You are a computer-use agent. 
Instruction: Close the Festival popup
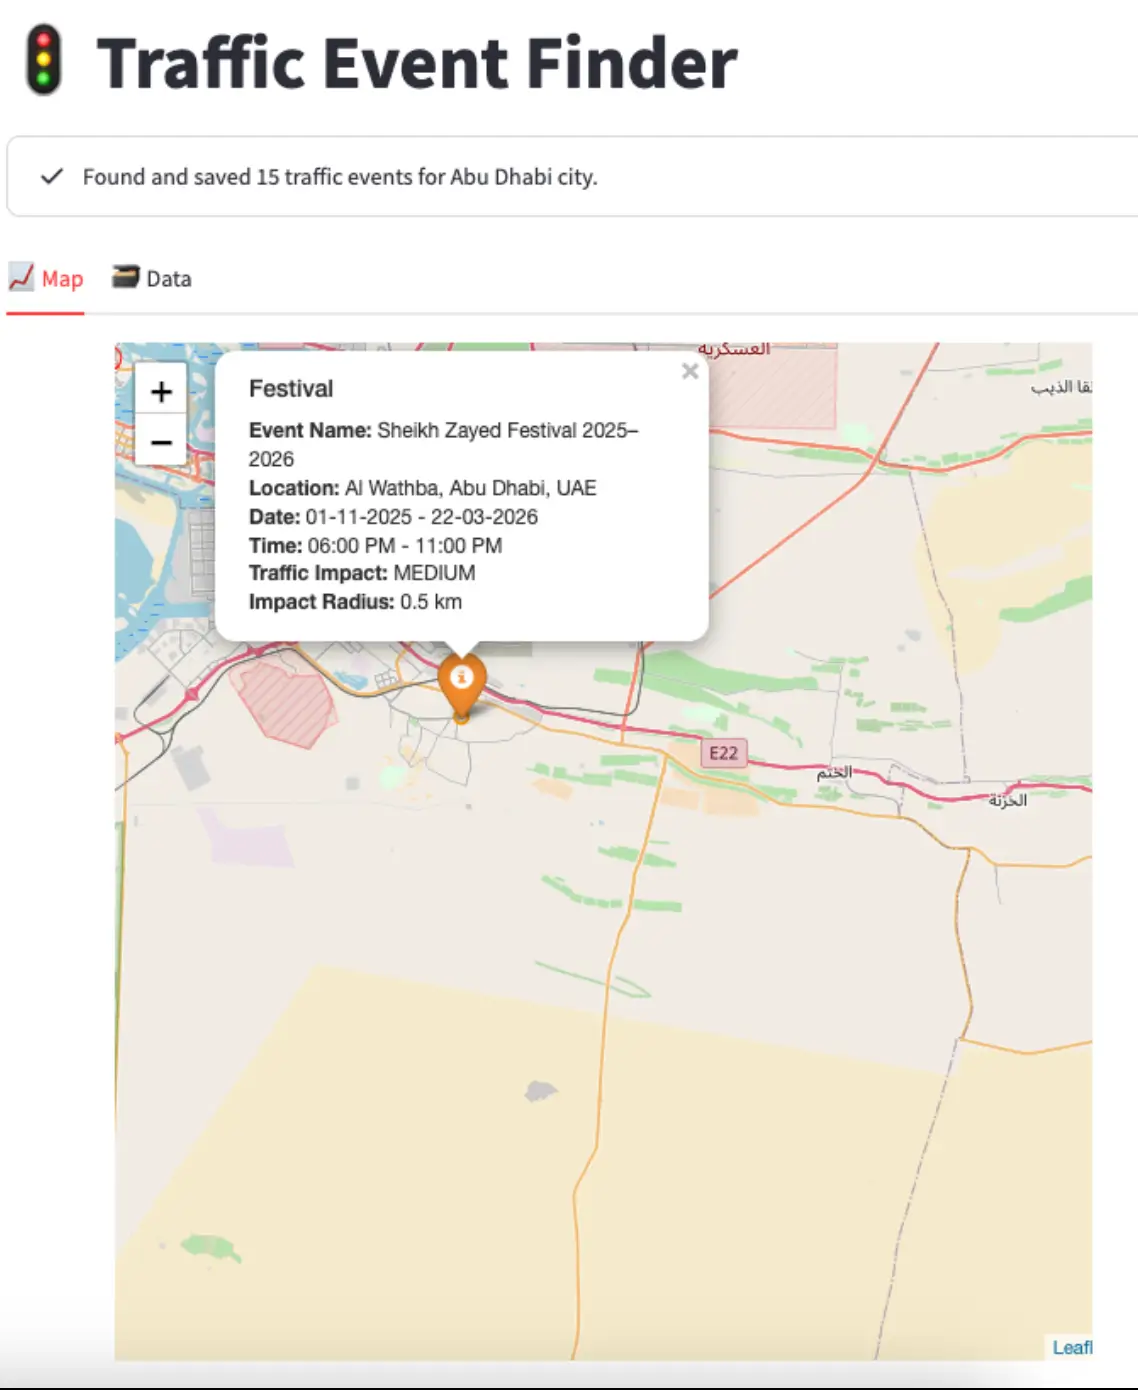click(689, 372)
